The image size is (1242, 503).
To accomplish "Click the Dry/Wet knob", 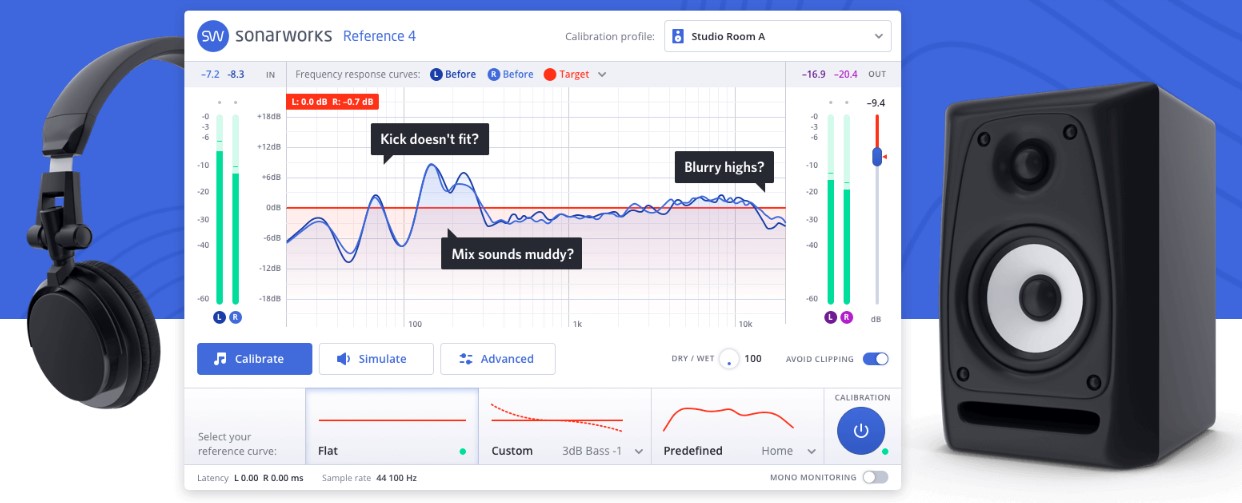I will click(x=729, y=360).
